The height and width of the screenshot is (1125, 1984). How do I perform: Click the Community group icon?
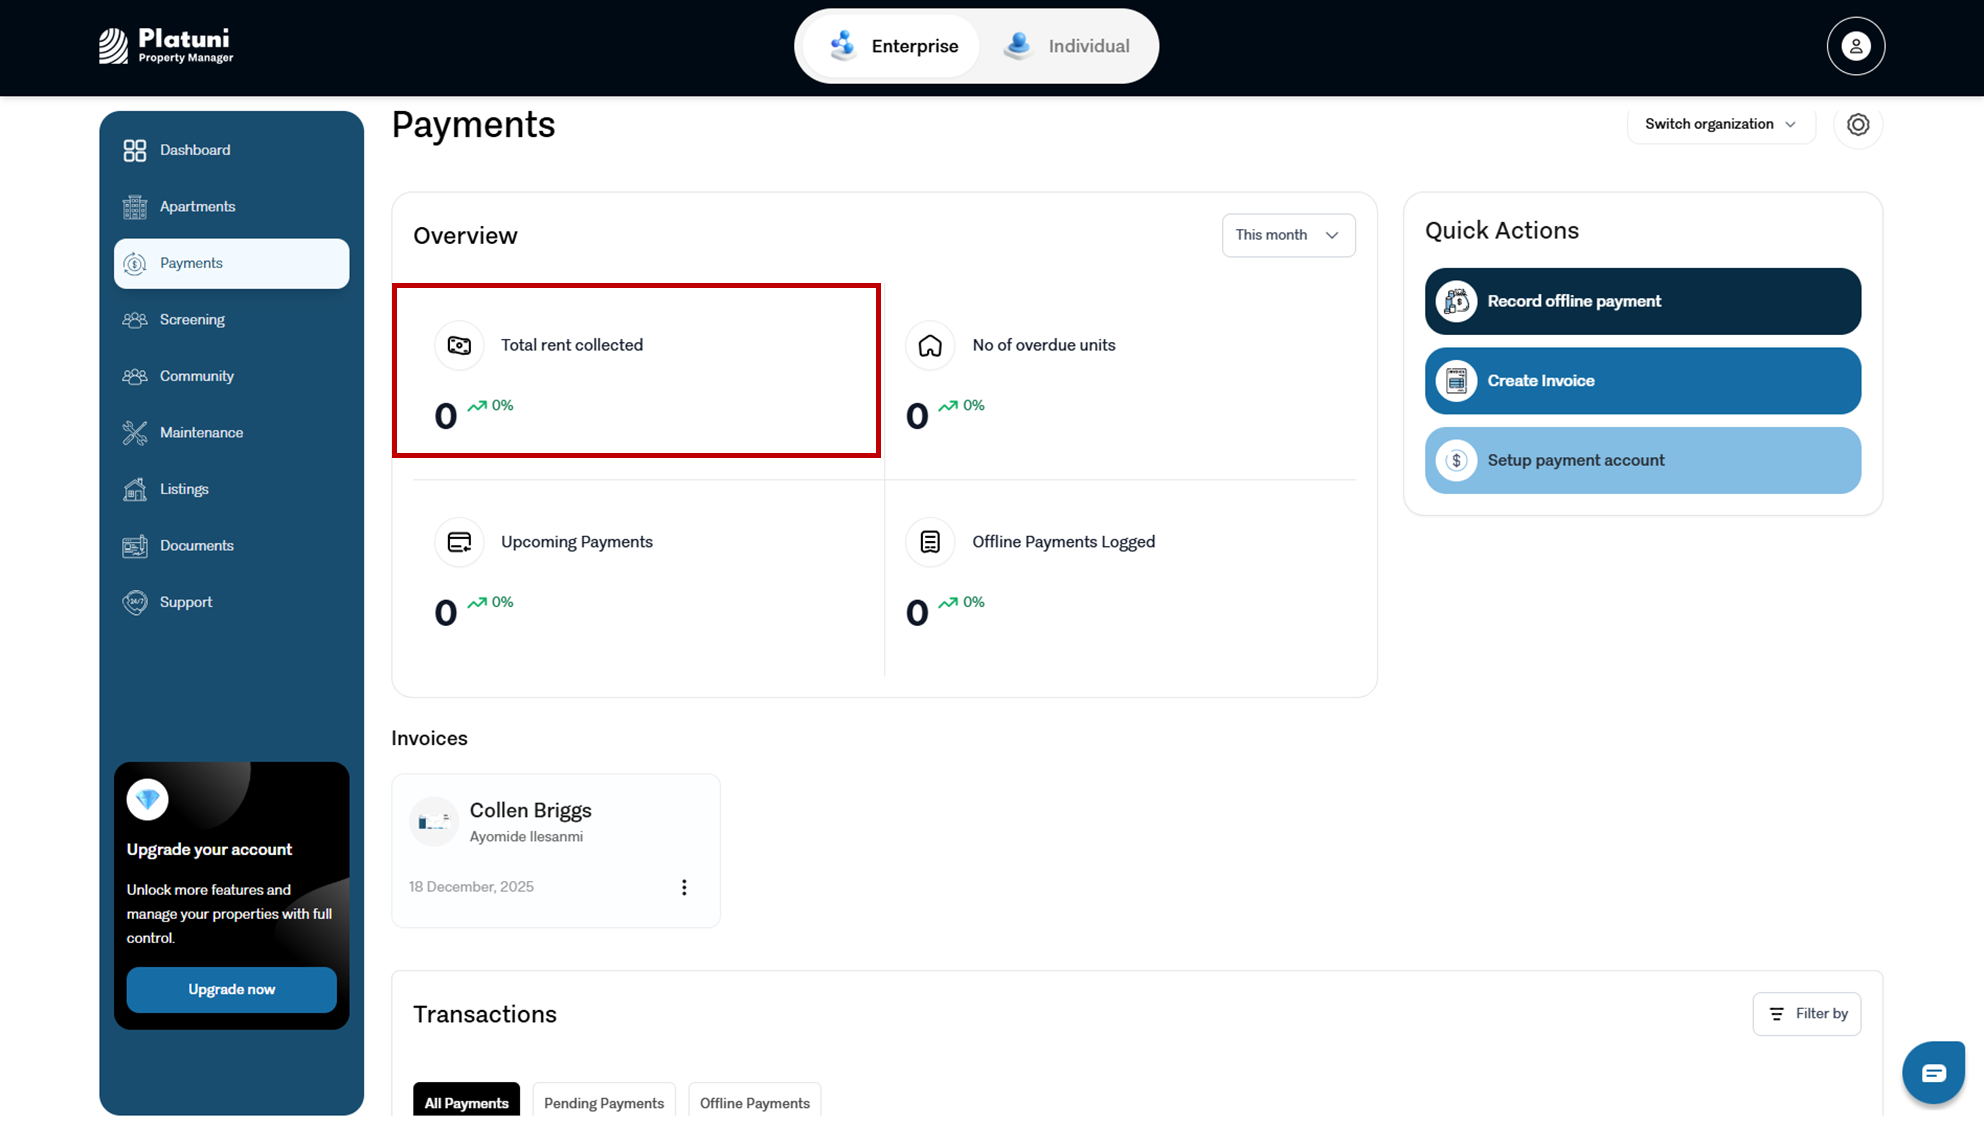135,376
